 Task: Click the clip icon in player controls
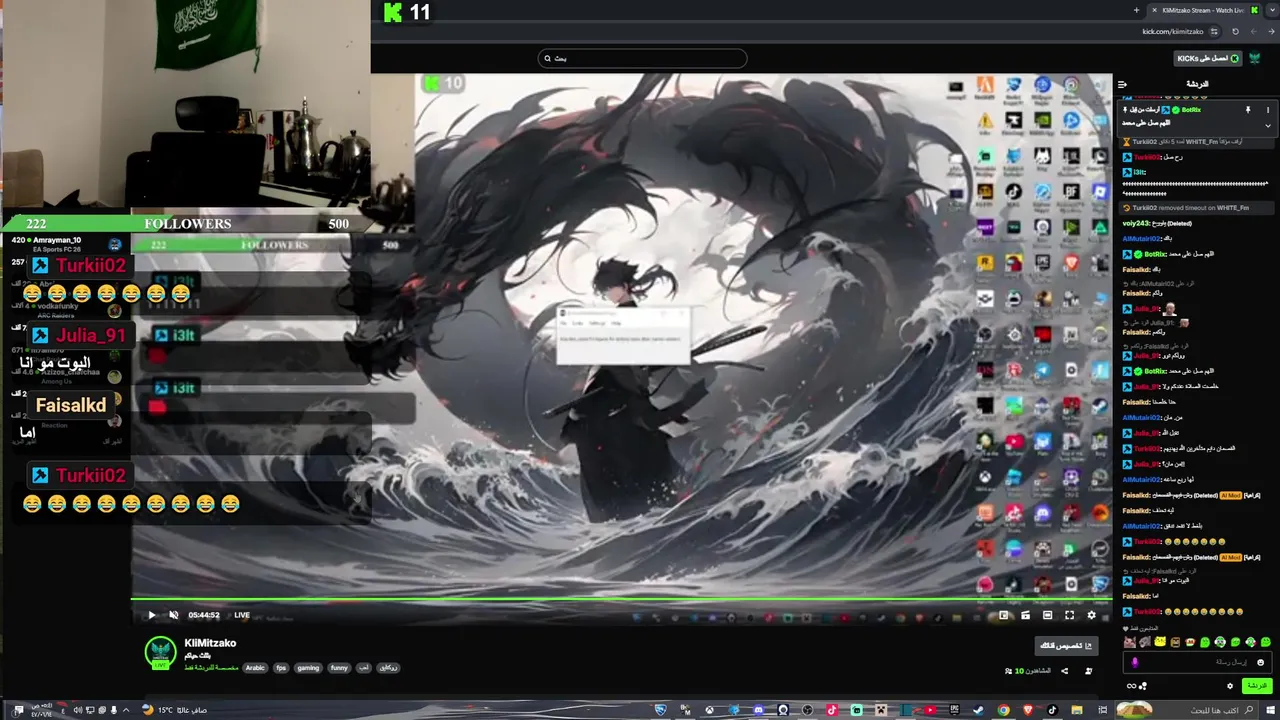tap(1025, 615)
